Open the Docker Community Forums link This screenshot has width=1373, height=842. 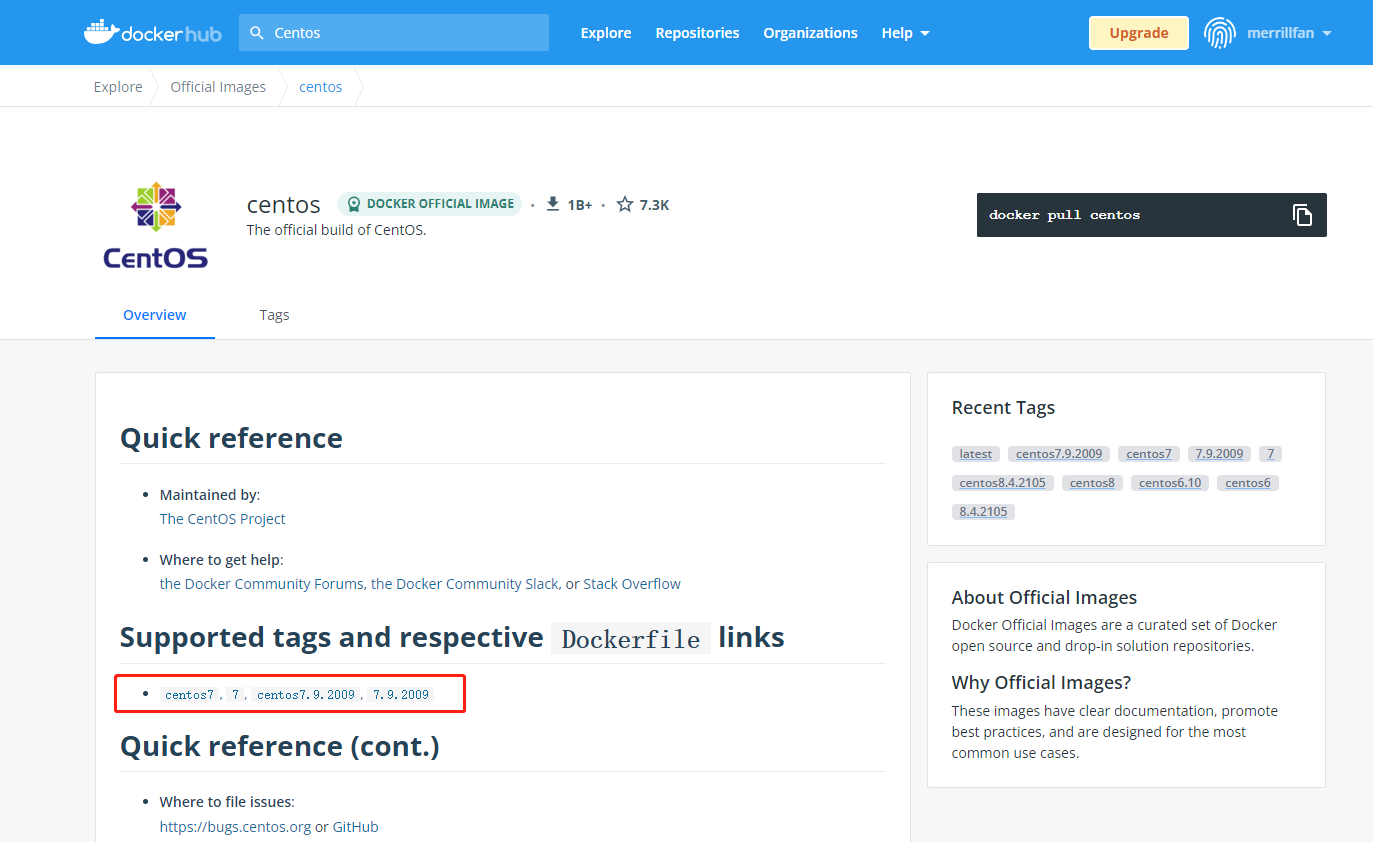(262, 584)
